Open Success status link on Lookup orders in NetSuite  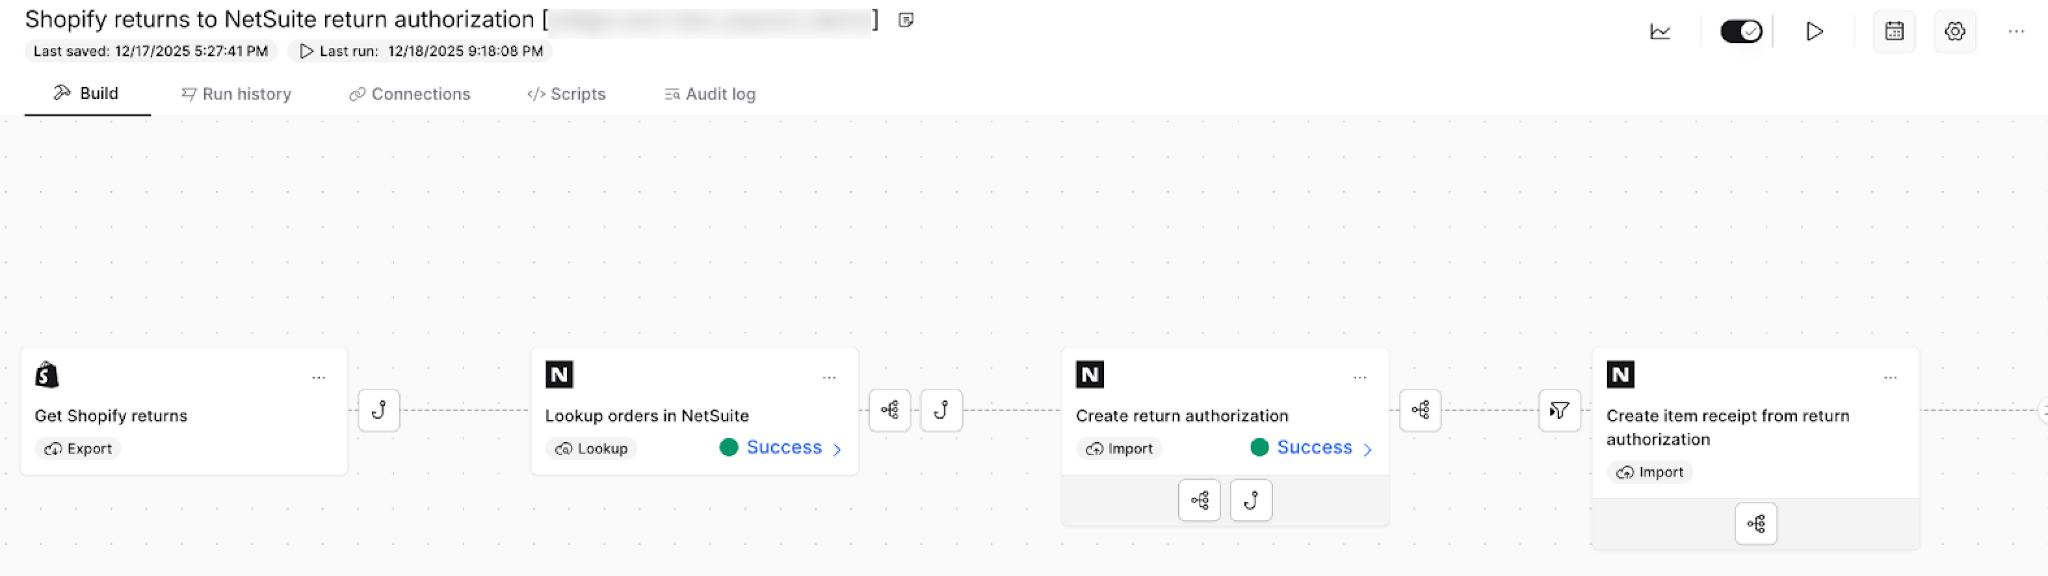click(781, 448)
